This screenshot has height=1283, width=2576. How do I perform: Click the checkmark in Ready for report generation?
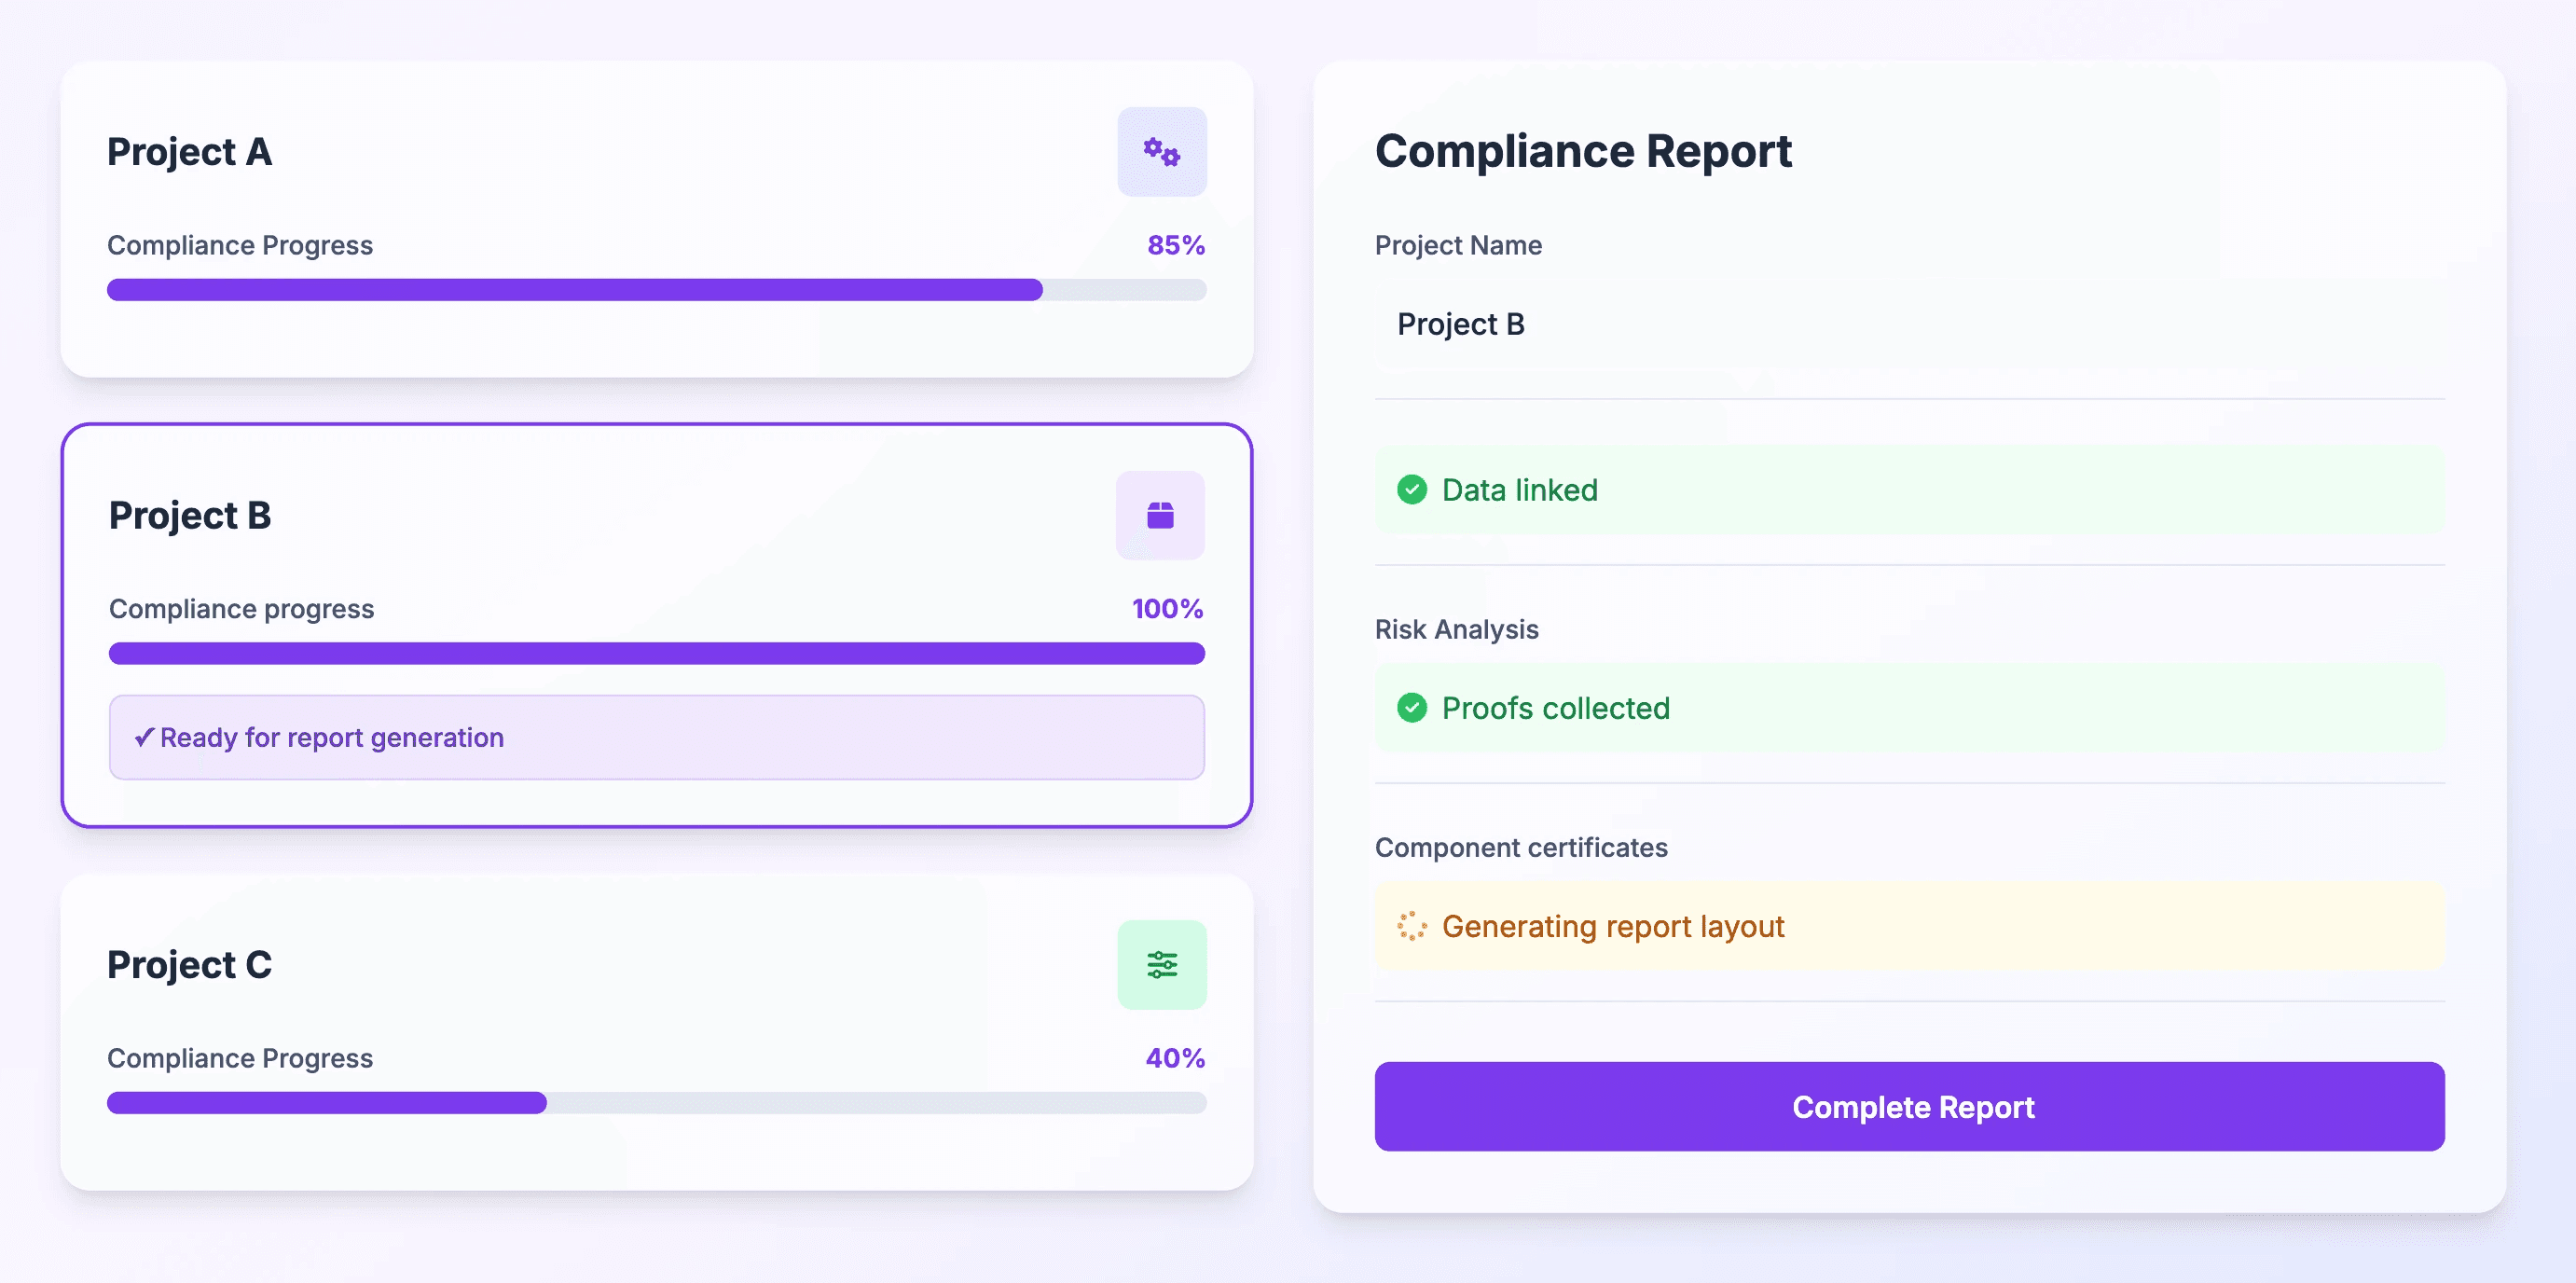(144, 737)
